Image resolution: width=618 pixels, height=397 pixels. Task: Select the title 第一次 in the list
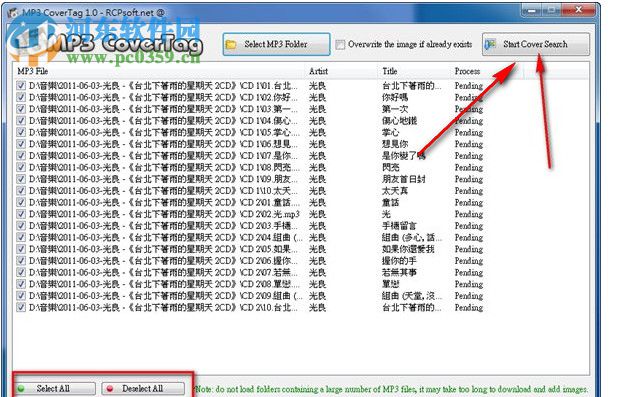click(395, 109)
